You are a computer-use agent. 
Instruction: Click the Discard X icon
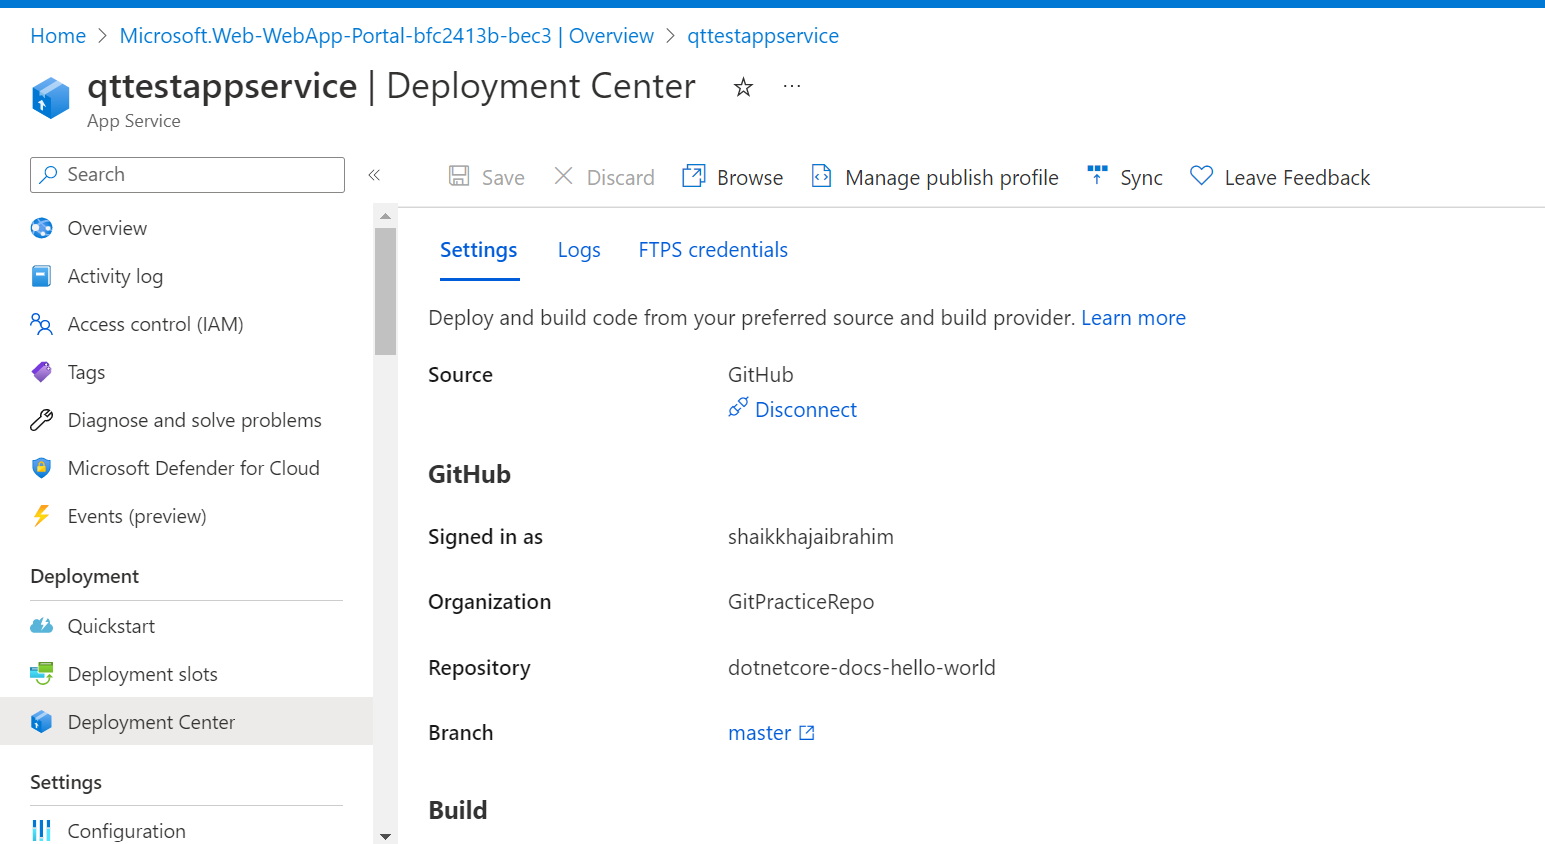(x=564, y=176)
